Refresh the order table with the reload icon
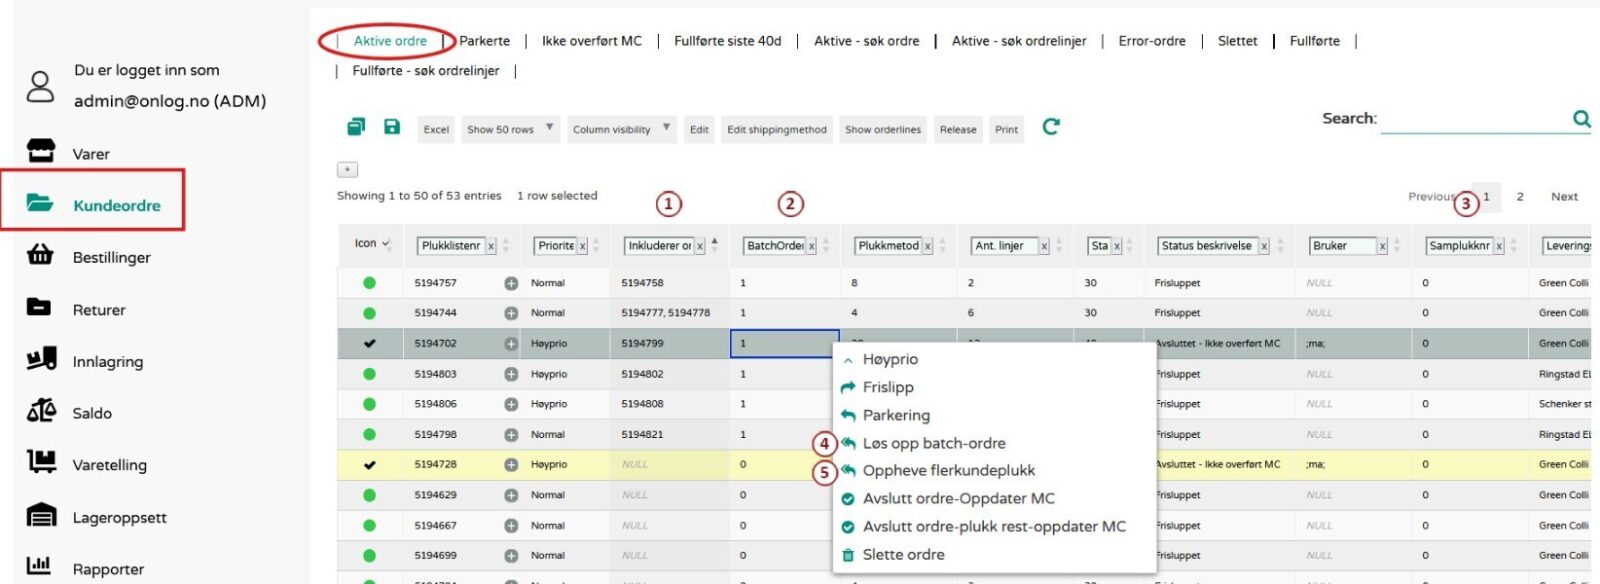This screenshot has height=584, width=1600. coord(1051,127)
